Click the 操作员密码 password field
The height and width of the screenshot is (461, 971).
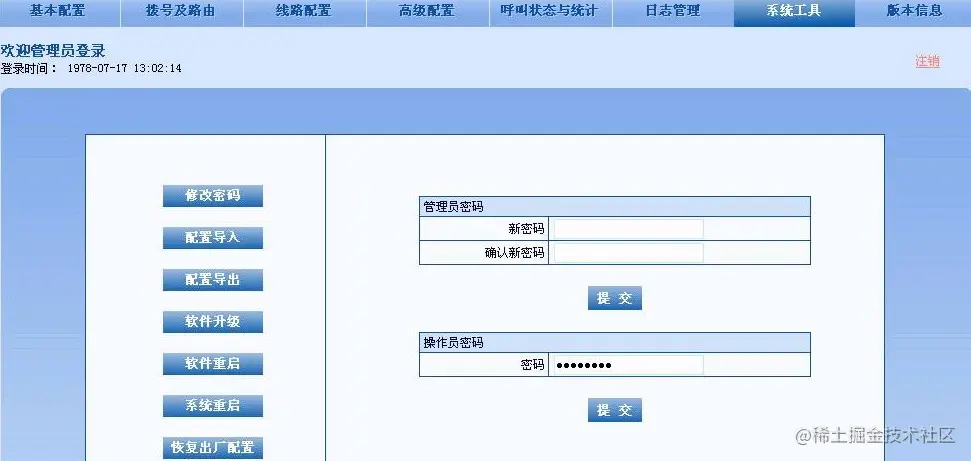pyautogui.click(x=629, y=365)
